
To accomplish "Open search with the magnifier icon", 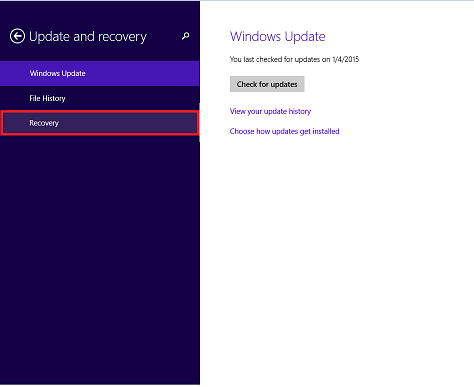I will [x=186, y=36].
